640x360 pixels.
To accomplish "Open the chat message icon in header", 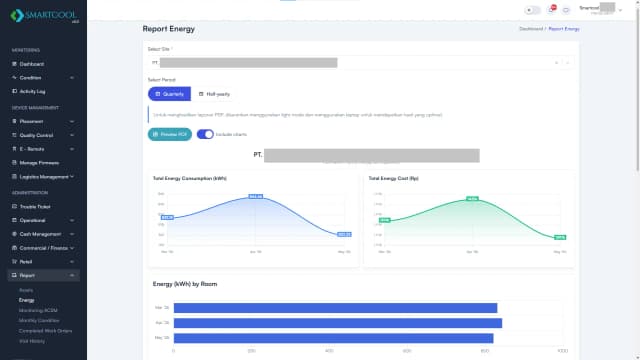I will pos(566,10).
